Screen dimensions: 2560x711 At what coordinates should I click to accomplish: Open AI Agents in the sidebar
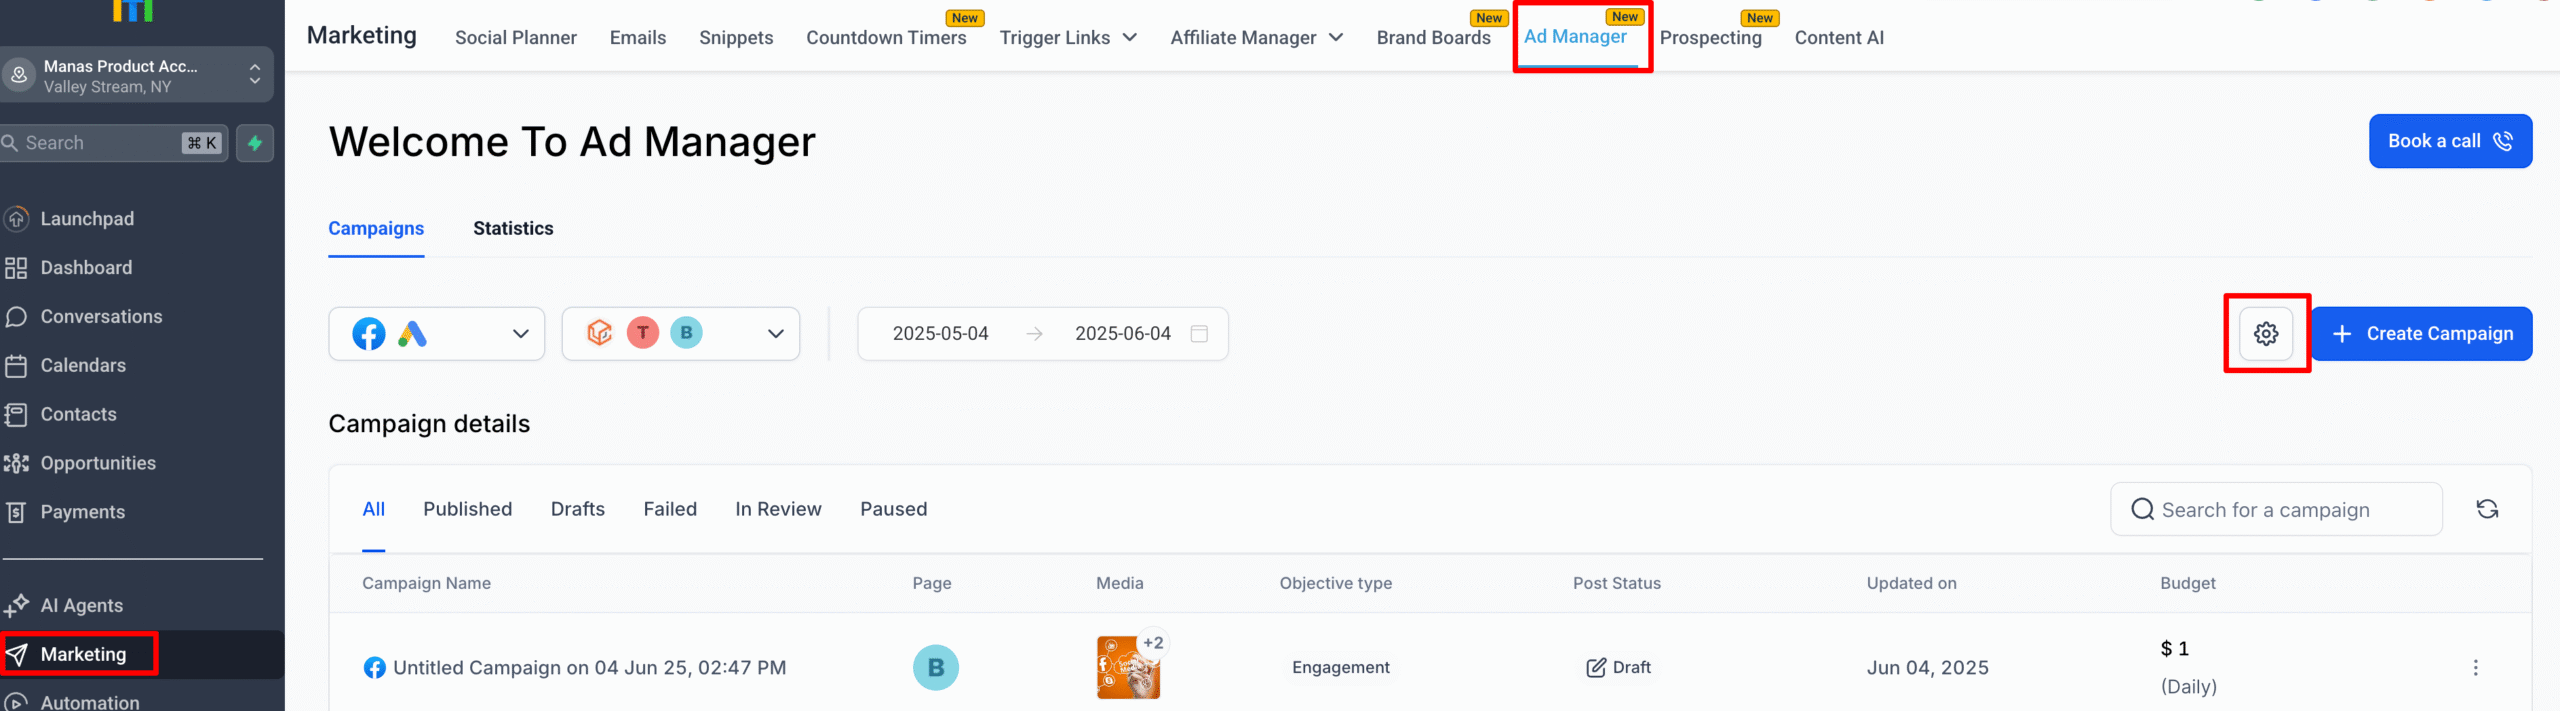81,606
